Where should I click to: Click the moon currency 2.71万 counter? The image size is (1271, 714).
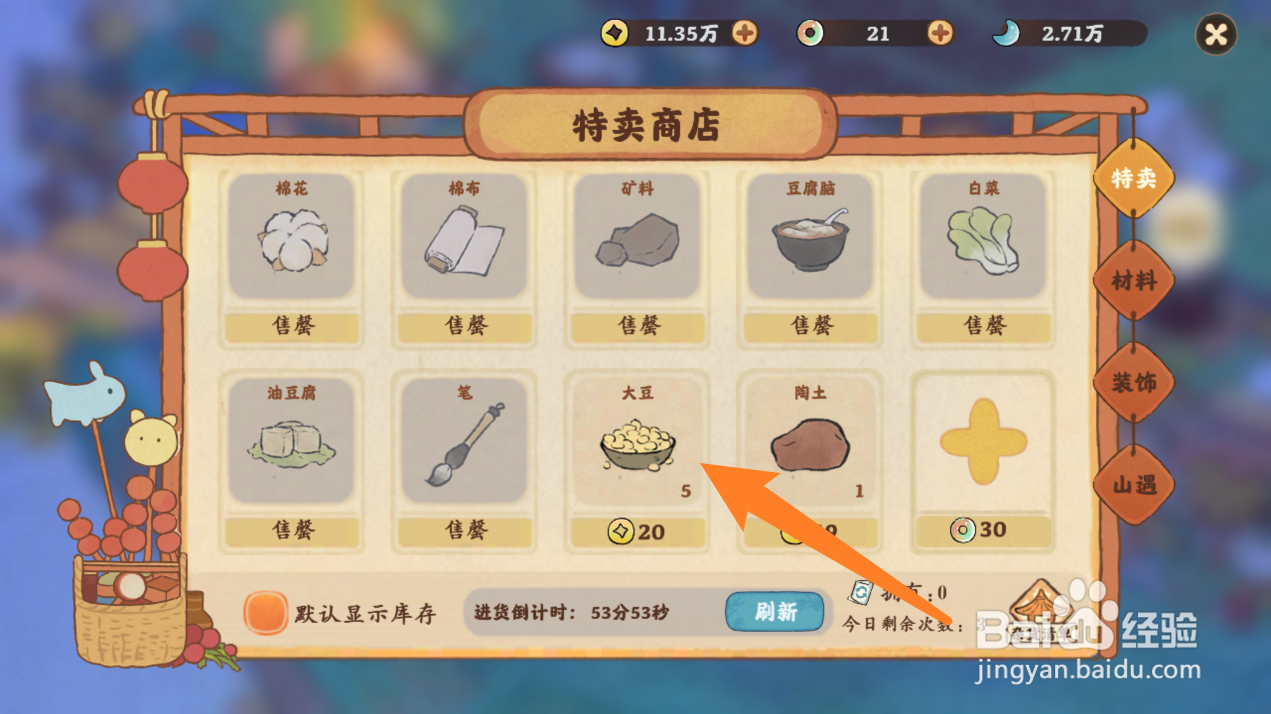[1070, 34]
